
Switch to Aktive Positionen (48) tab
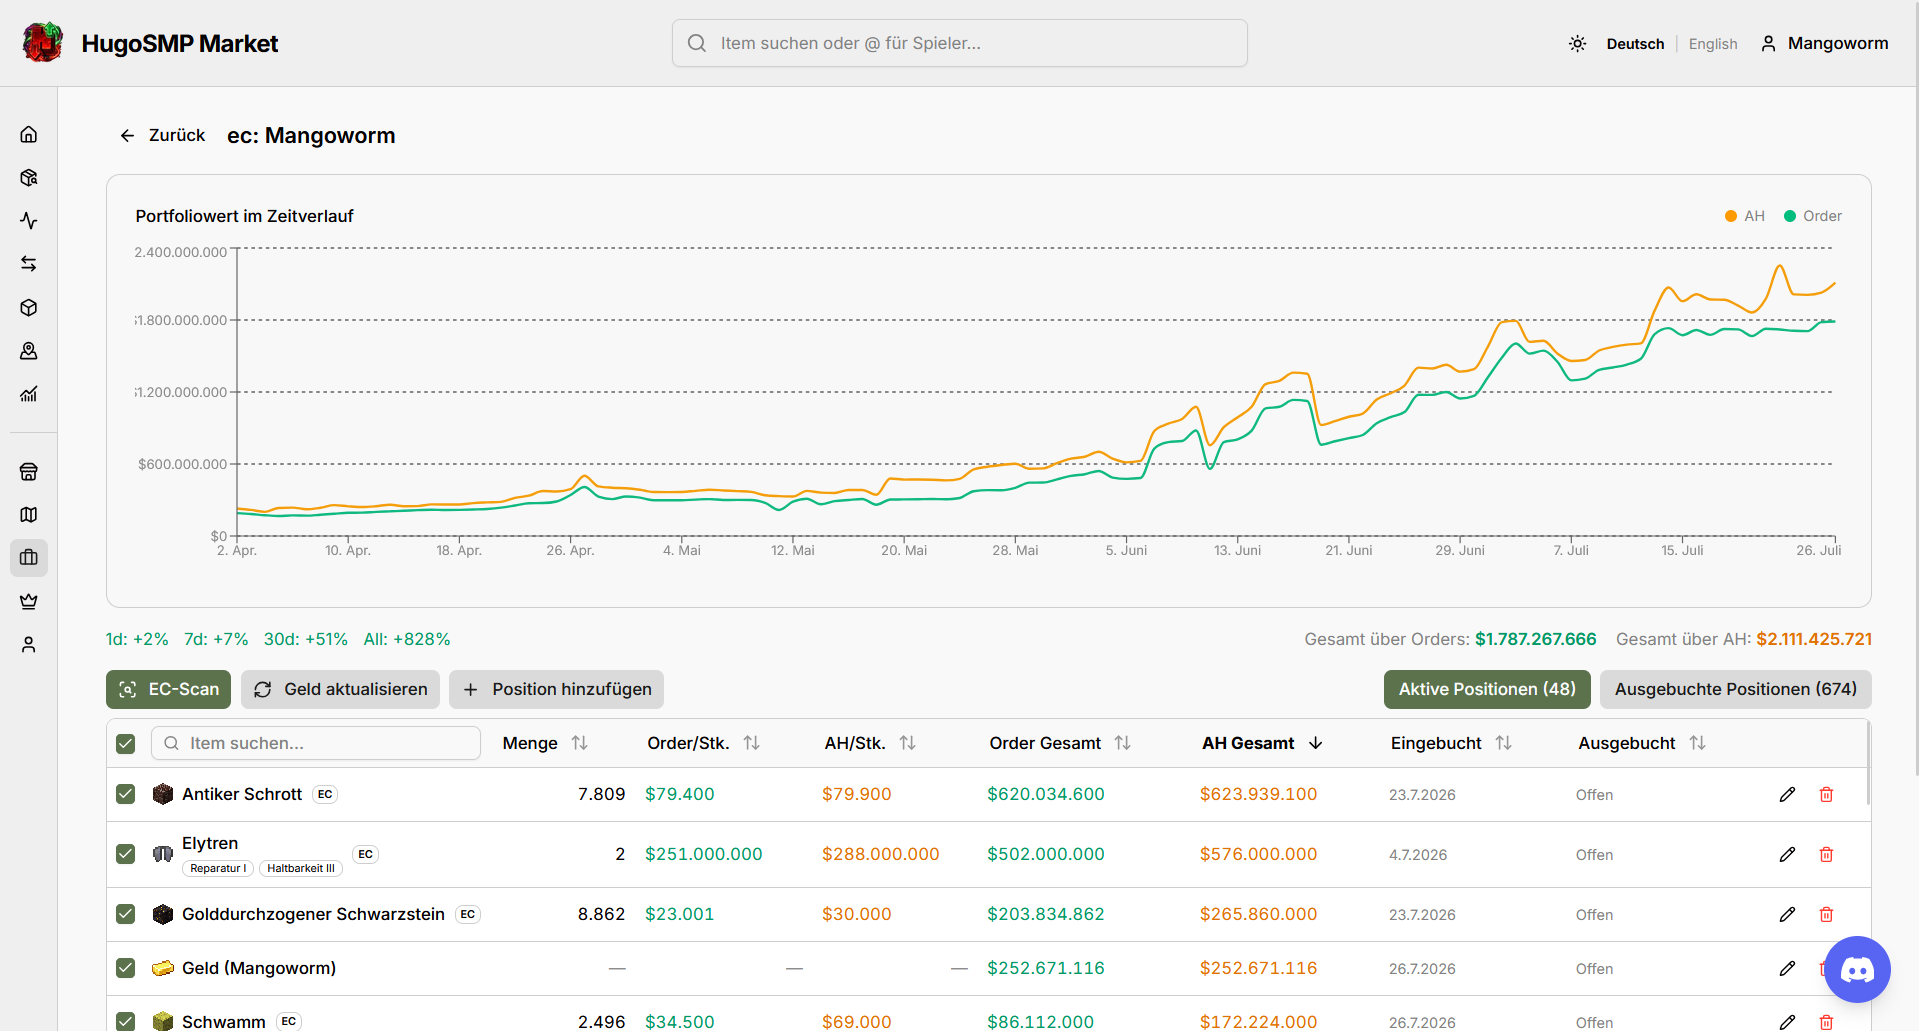(x=1487, y=690)
